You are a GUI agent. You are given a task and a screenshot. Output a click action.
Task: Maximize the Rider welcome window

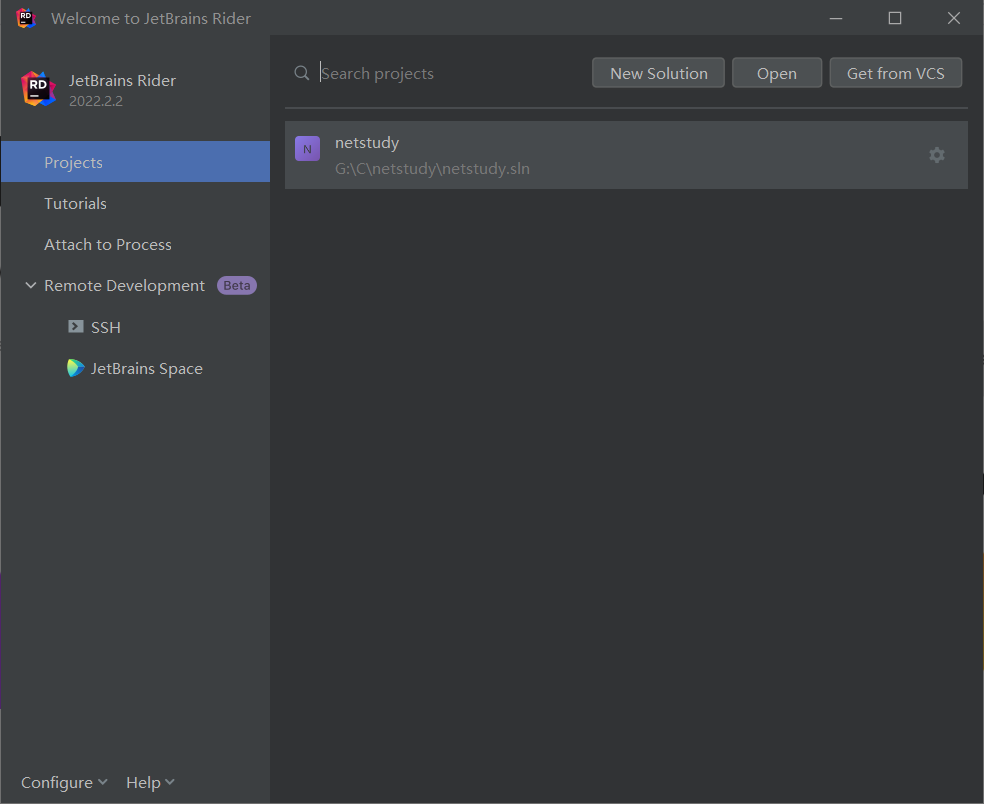click(x=895, y=18)
